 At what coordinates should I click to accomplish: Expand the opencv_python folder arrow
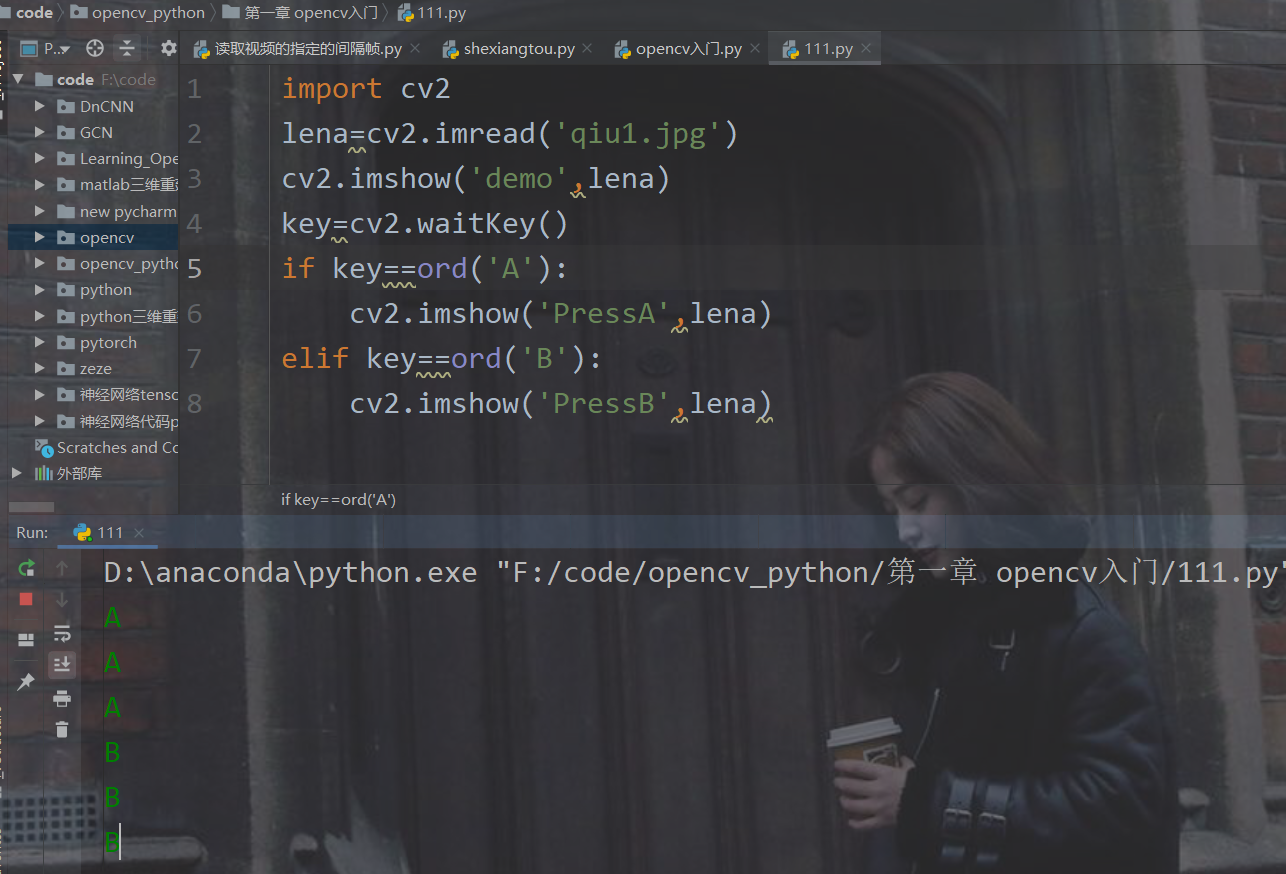pos(40,263)
